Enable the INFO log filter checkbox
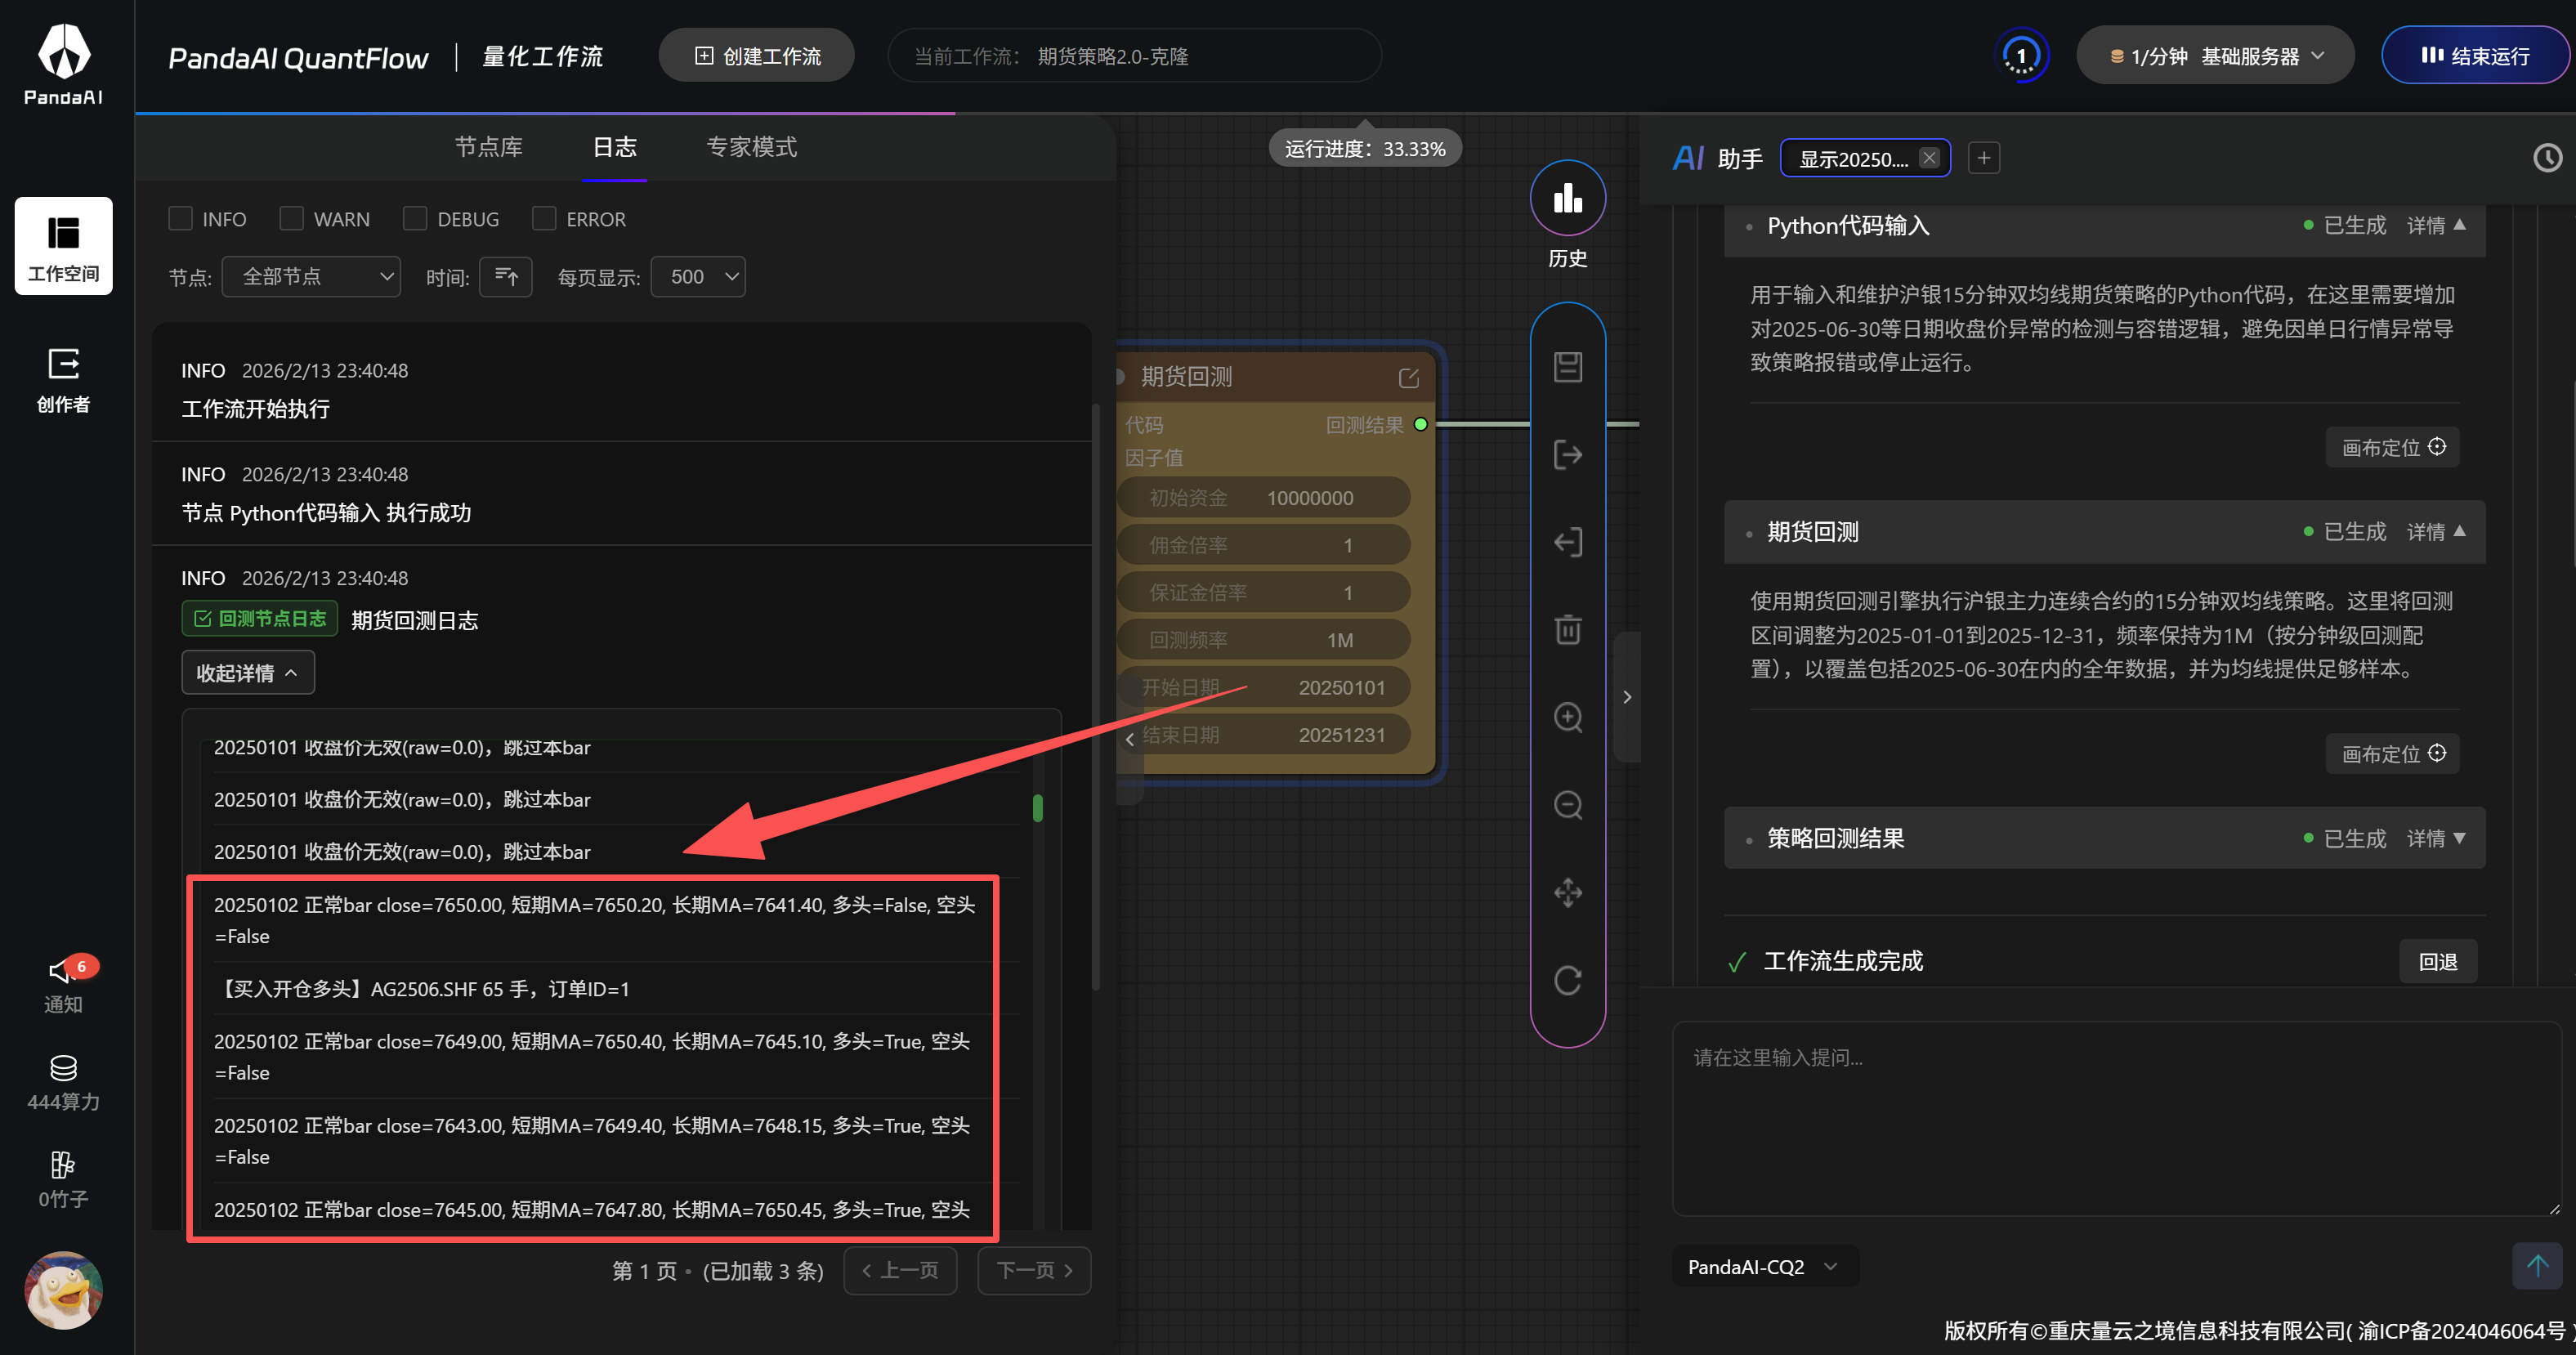Image resolution: width=2576 pixels, height=1355 pixels. coord(181,219)
